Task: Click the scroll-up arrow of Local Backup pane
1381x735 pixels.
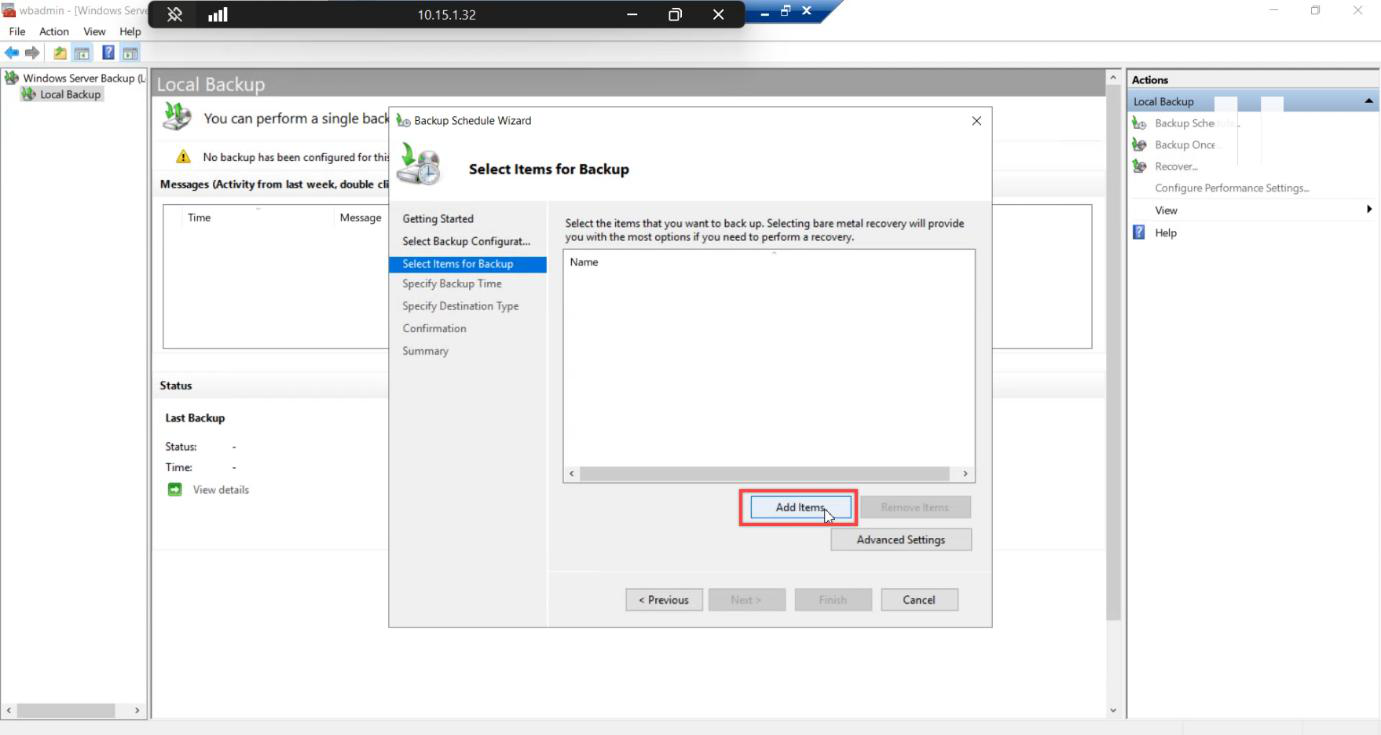Action: (x=1113, y=77)
